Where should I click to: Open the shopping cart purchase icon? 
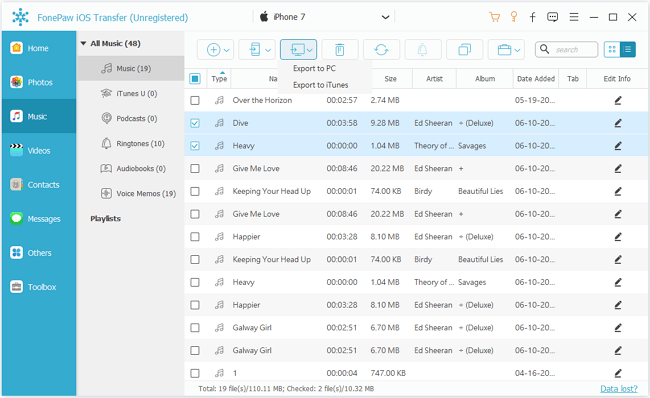[x=494, y=17]
